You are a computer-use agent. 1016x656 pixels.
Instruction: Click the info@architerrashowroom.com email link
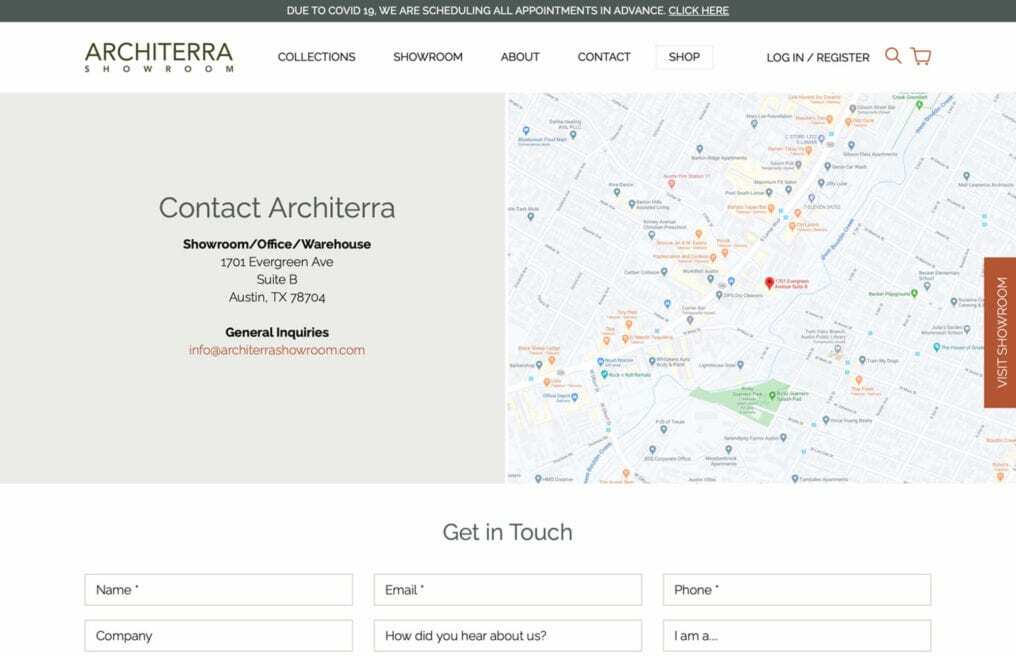(x=277, y=350)
